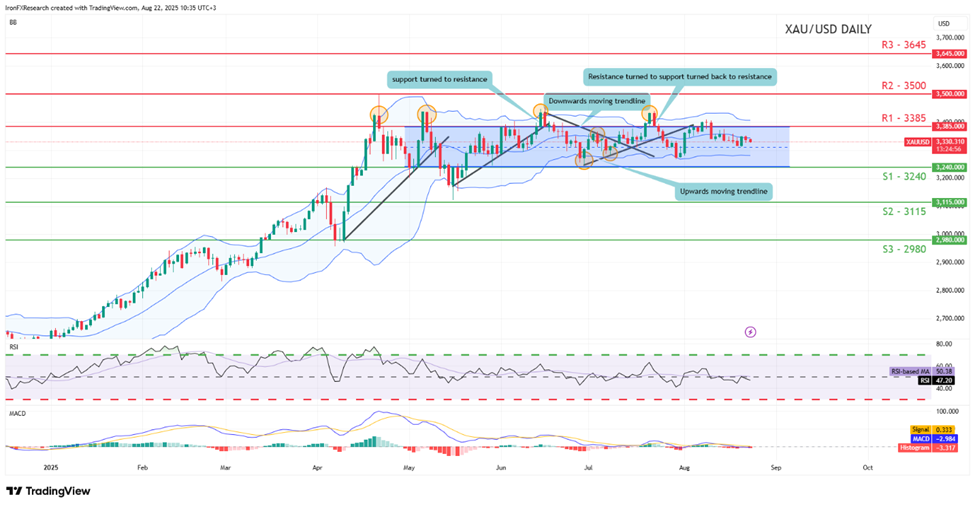Click the leftmost orange circle marker on chart

pos(378,114)
